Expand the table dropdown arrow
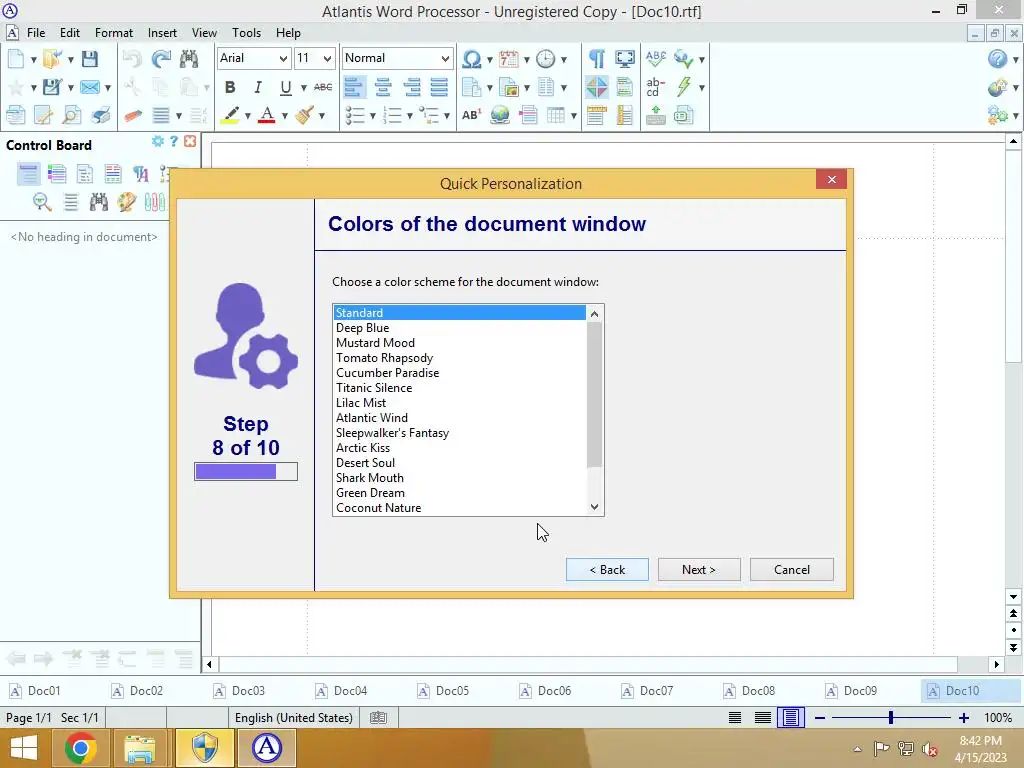 [573, 116]
